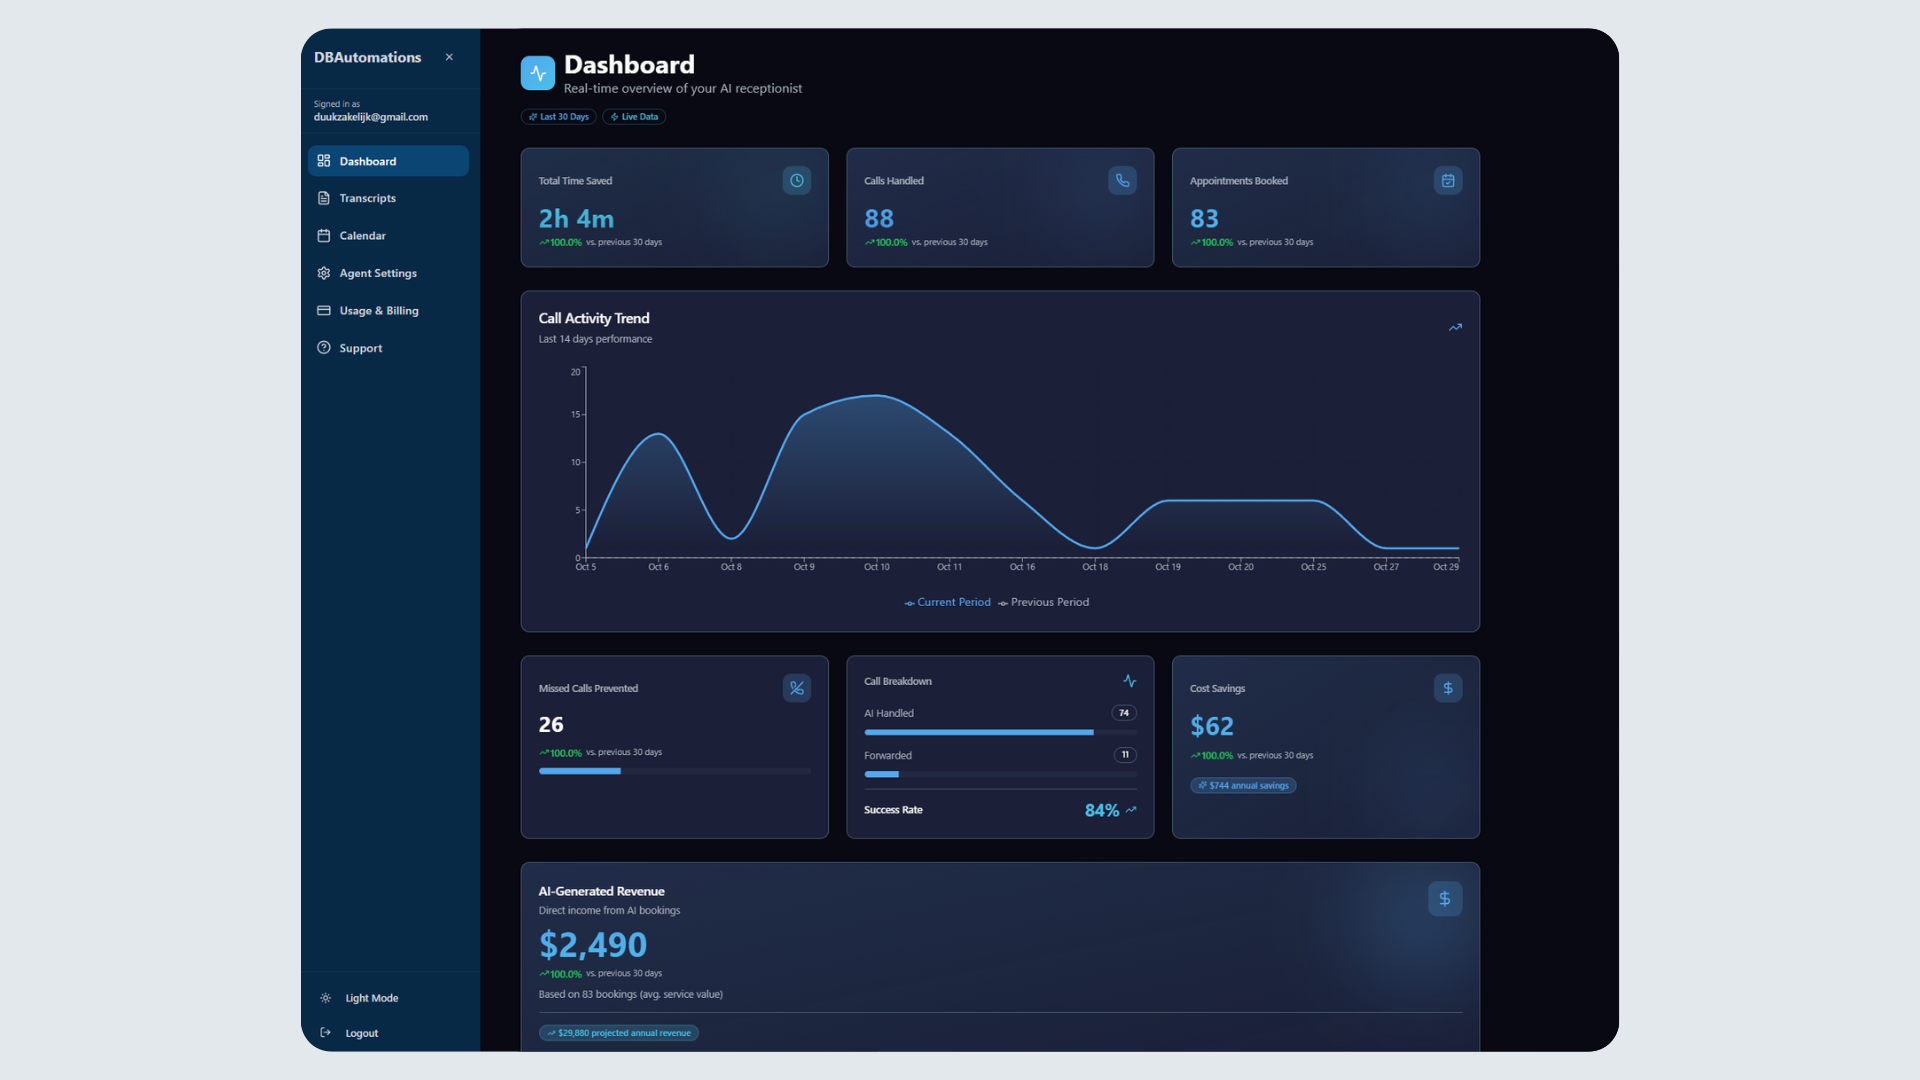Click the trend arrow icon on Call Activity Trend

tap(1456, 327)
